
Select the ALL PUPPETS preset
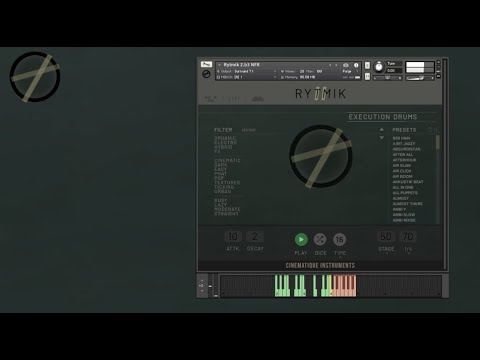coord(405,193)
